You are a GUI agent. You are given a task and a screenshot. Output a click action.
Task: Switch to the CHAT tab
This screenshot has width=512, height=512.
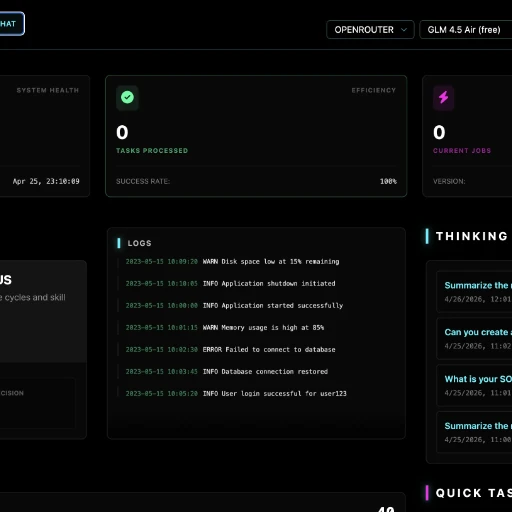tap(10, 24)
